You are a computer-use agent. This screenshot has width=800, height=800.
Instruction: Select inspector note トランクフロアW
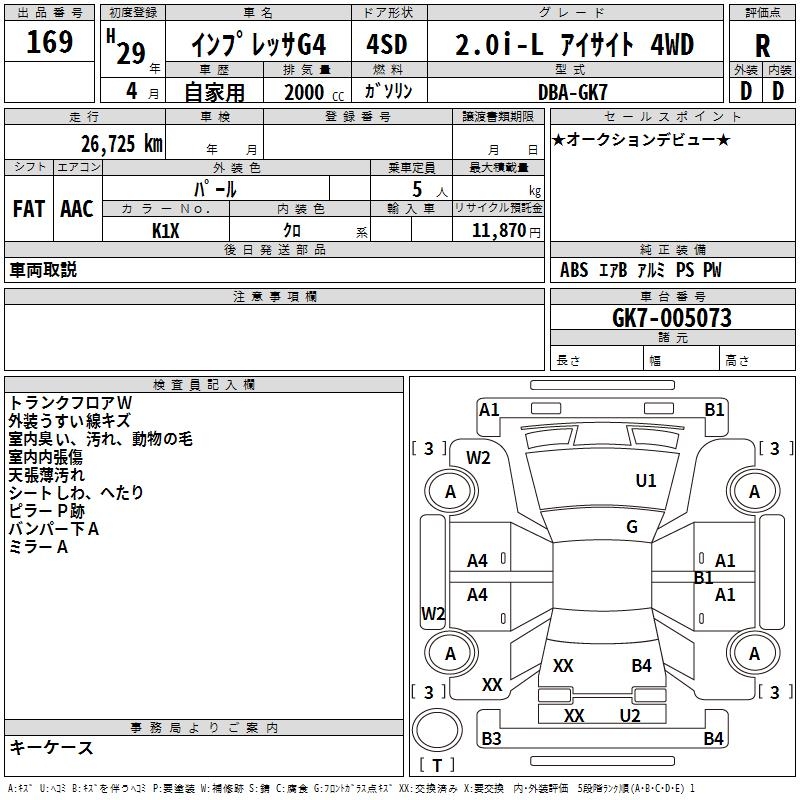[x=70, y=403]
